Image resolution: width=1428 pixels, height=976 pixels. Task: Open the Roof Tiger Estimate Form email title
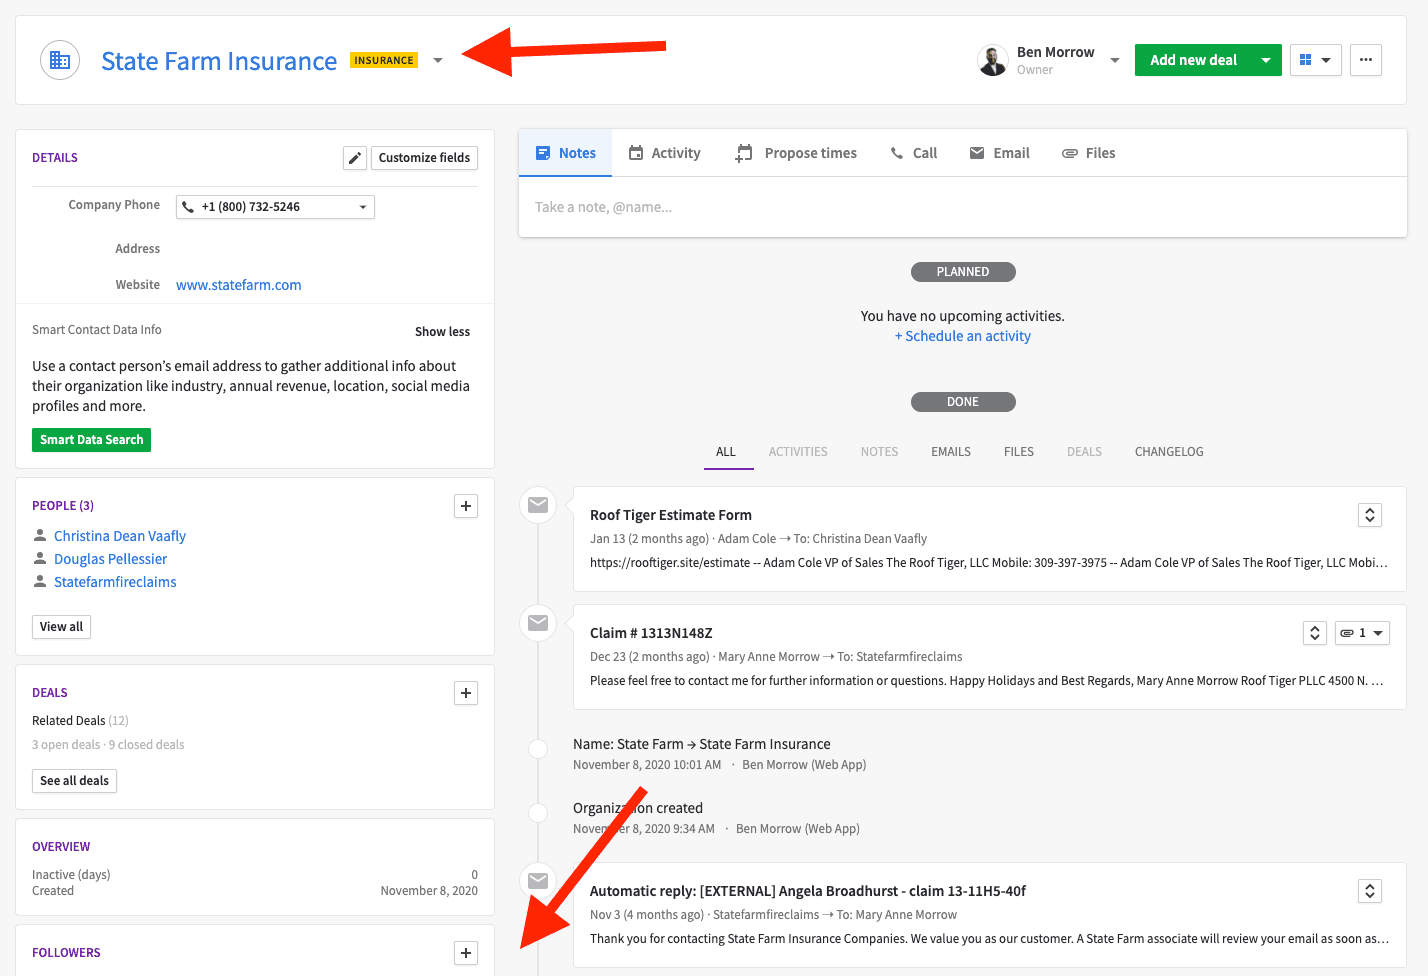(671, 515)
